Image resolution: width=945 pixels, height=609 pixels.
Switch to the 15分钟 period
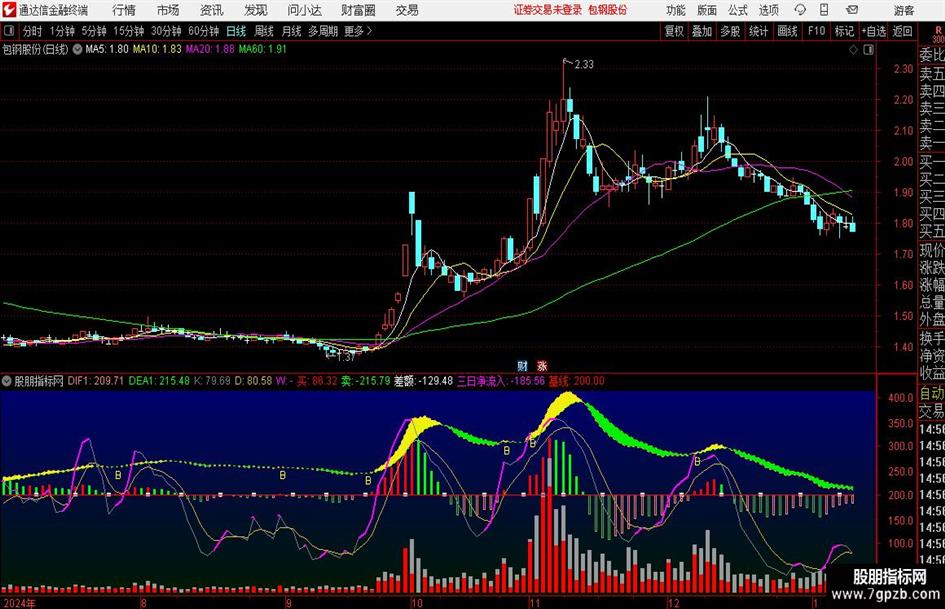129,31
